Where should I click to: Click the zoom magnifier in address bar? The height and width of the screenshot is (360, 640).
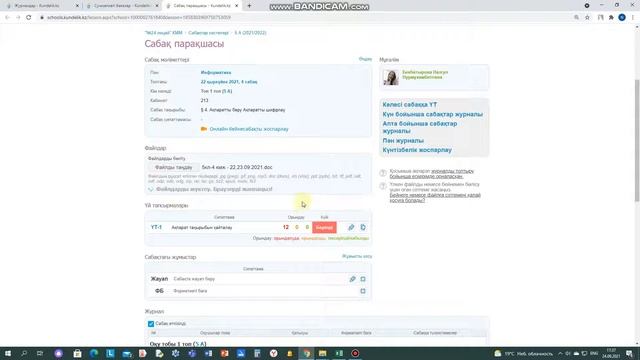(576, 18)
